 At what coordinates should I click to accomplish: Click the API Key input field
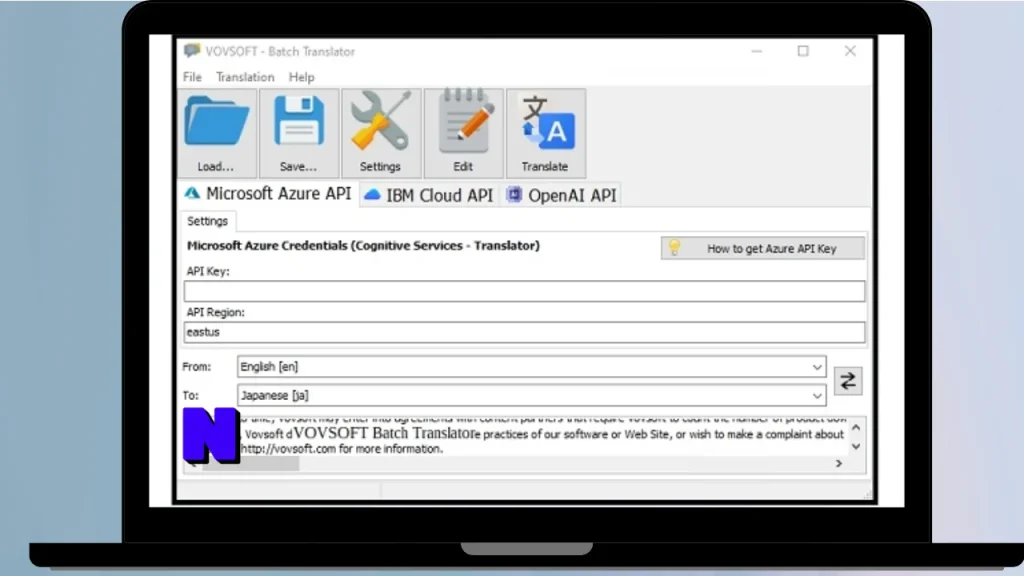[524, 291]
